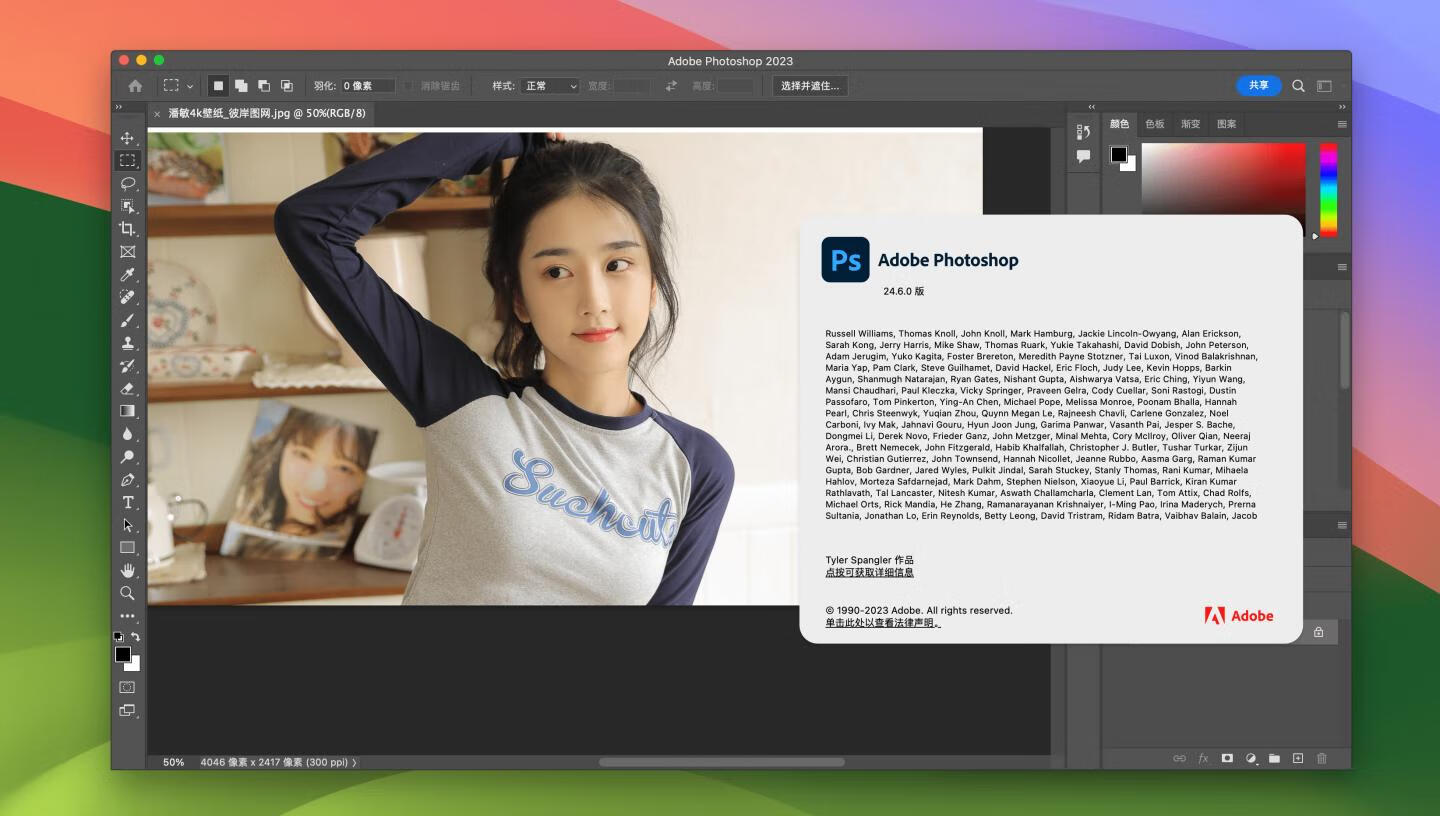Select the Dodge tool
This screenshot has width=1440, height=816.
pyautogui.click(x=127, y=457)
